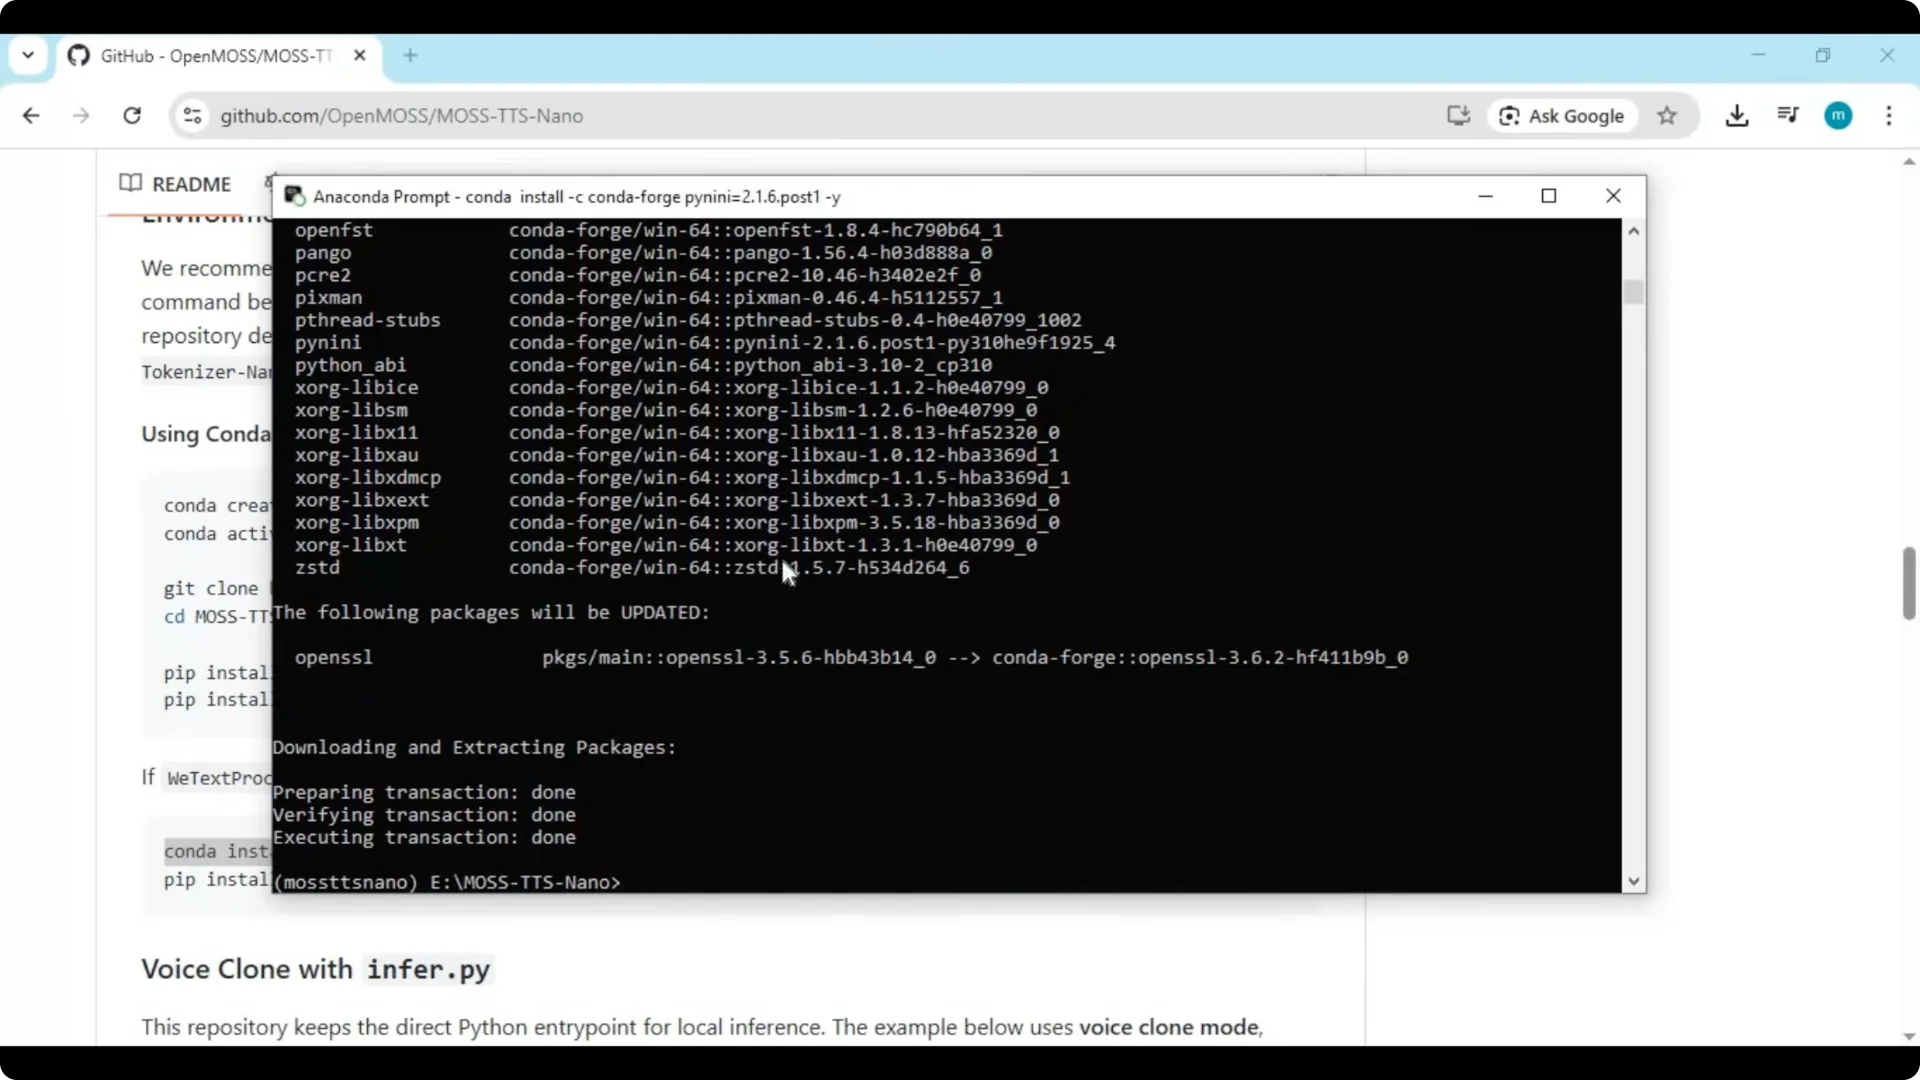This screenshot has height=1080, width=1920.
Task: Open Chrome three-dot menu
Action: click(x=1889, y=116)
